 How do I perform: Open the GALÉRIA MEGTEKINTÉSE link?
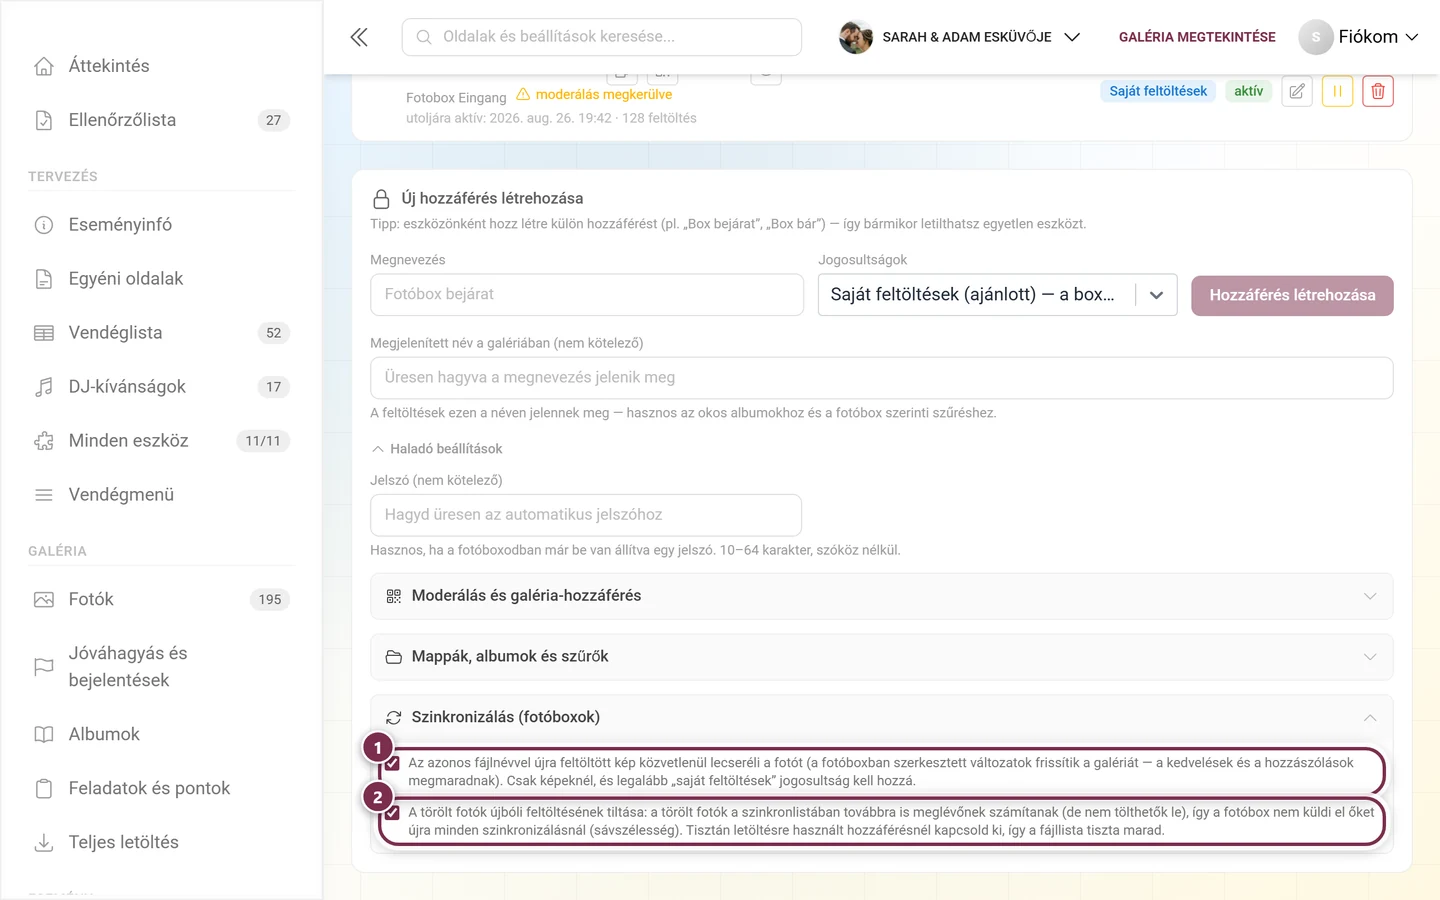click(1197, 37)
